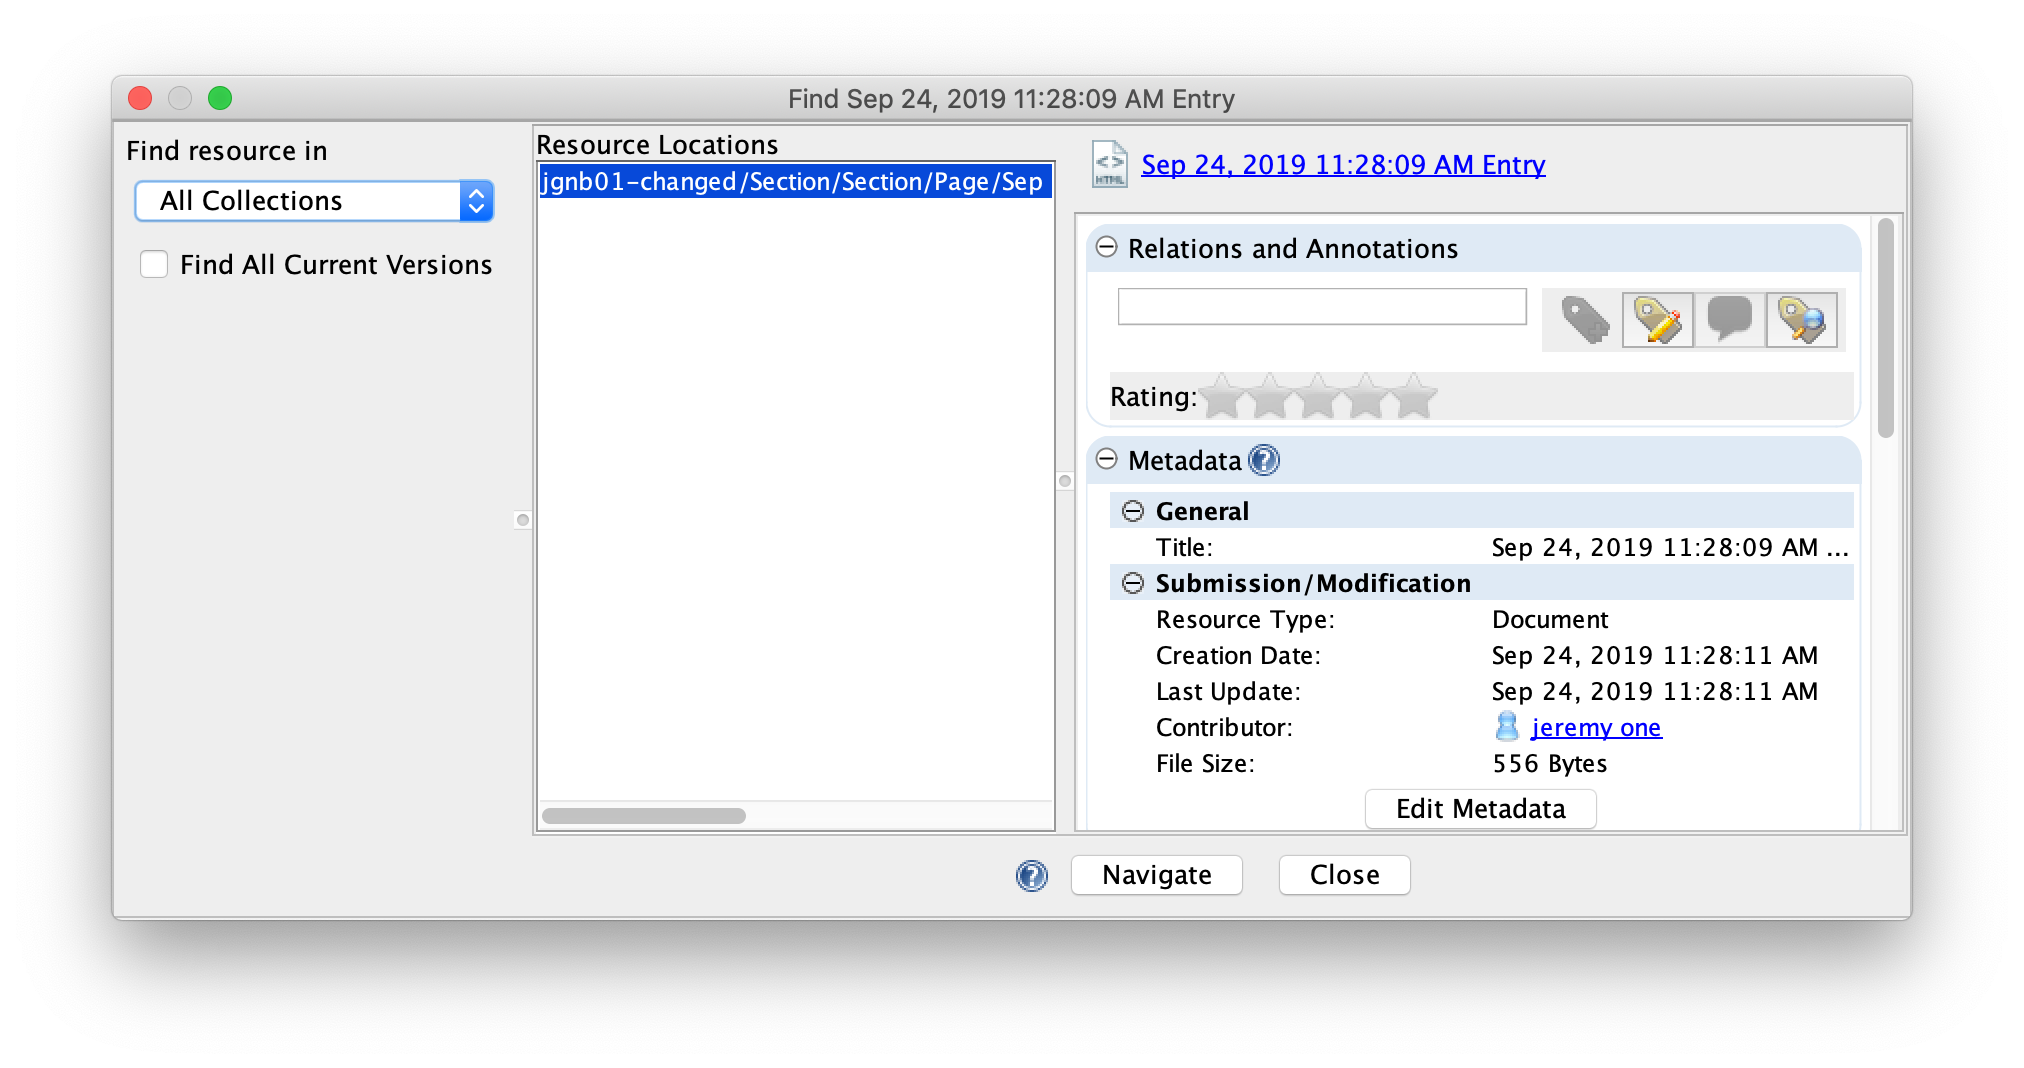The image size is (2024, 1068).
Task: Open the jeremy one contributor link
Action: tap(1596, 728)
